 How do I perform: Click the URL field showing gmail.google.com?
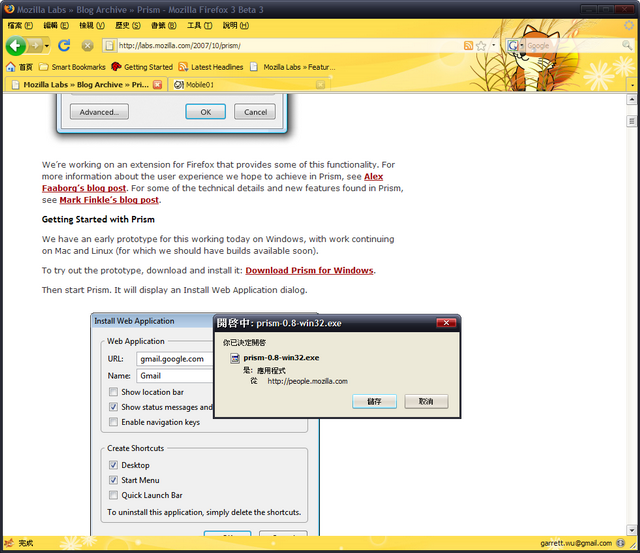pos(175,359)
